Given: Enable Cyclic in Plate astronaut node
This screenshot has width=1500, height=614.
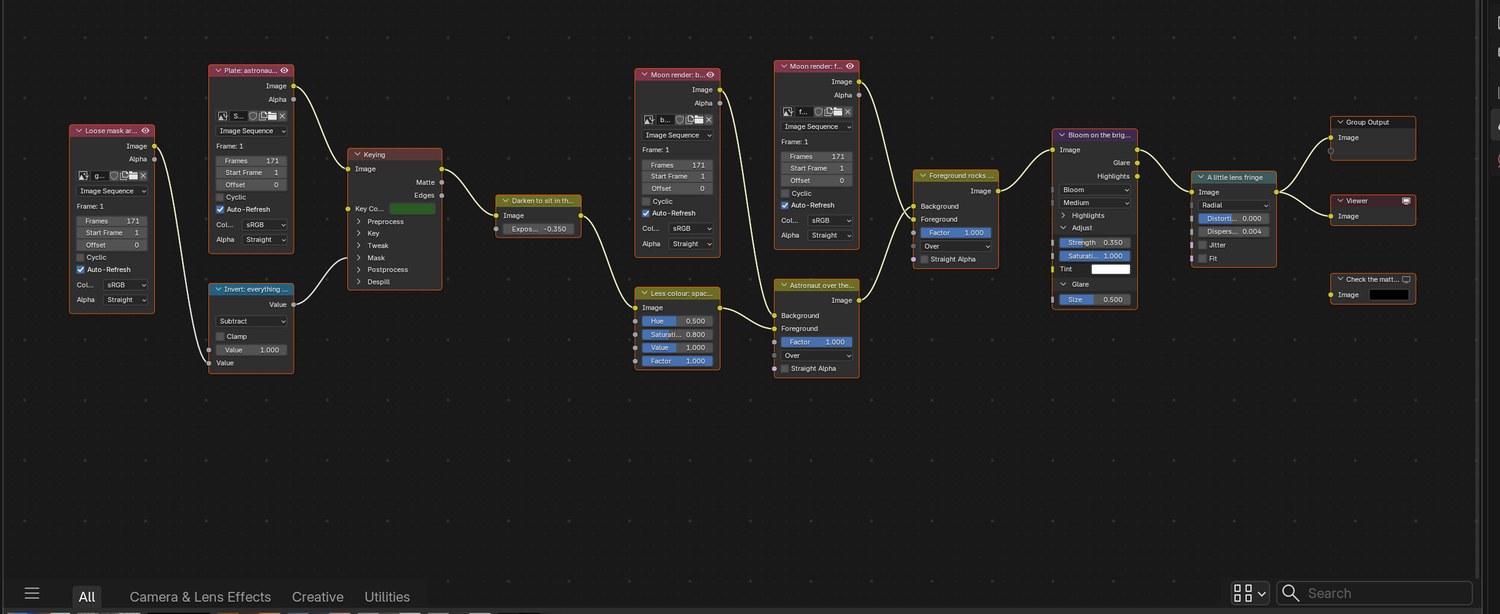Looking at the screenshot, I should point(220,197).
